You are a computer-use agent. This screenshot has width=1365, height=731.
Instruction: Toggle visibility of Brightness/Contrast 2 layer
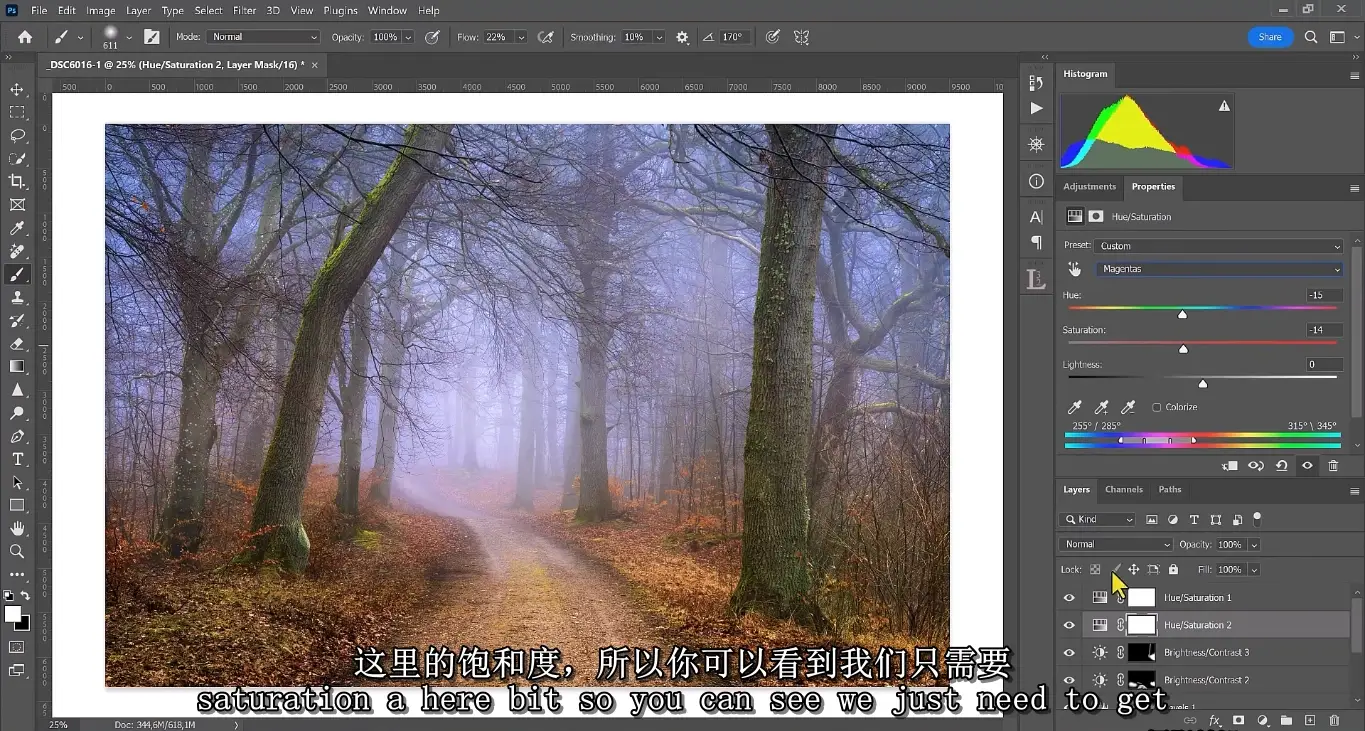pyautogui.click(x=1069, y=680)
